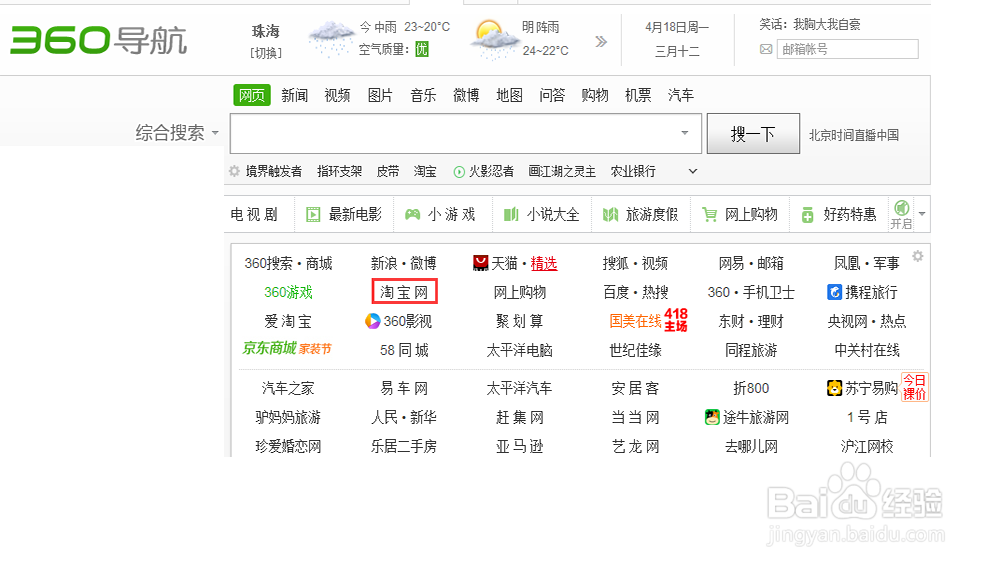
Task: Click the air quality 优 badge
Action: pyautogui.click(x=422, y=49)
